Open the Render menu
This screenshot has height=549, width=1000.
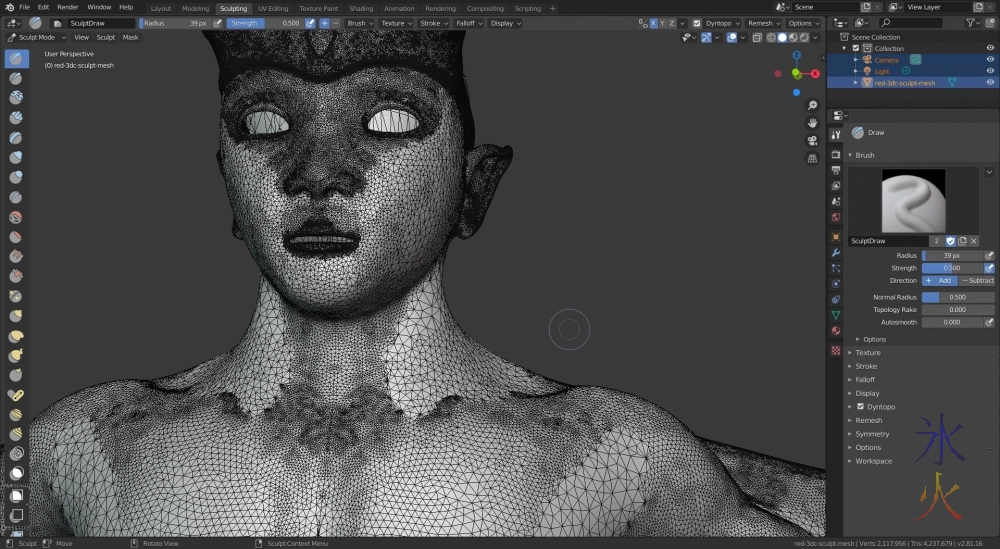67,7
